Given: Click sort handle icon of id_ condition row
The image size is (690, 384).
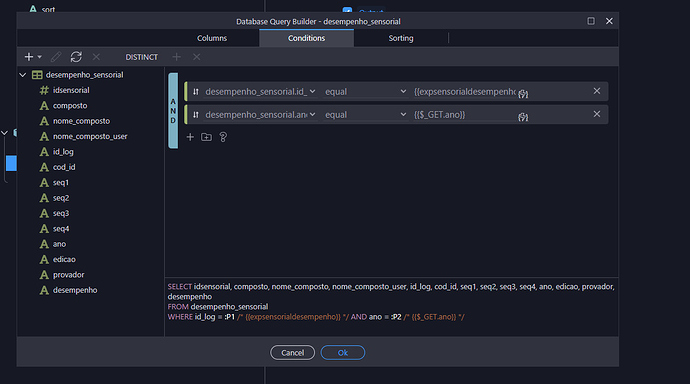Looking at the screenshot, I should pyautogui.click(x=196, y=91).
